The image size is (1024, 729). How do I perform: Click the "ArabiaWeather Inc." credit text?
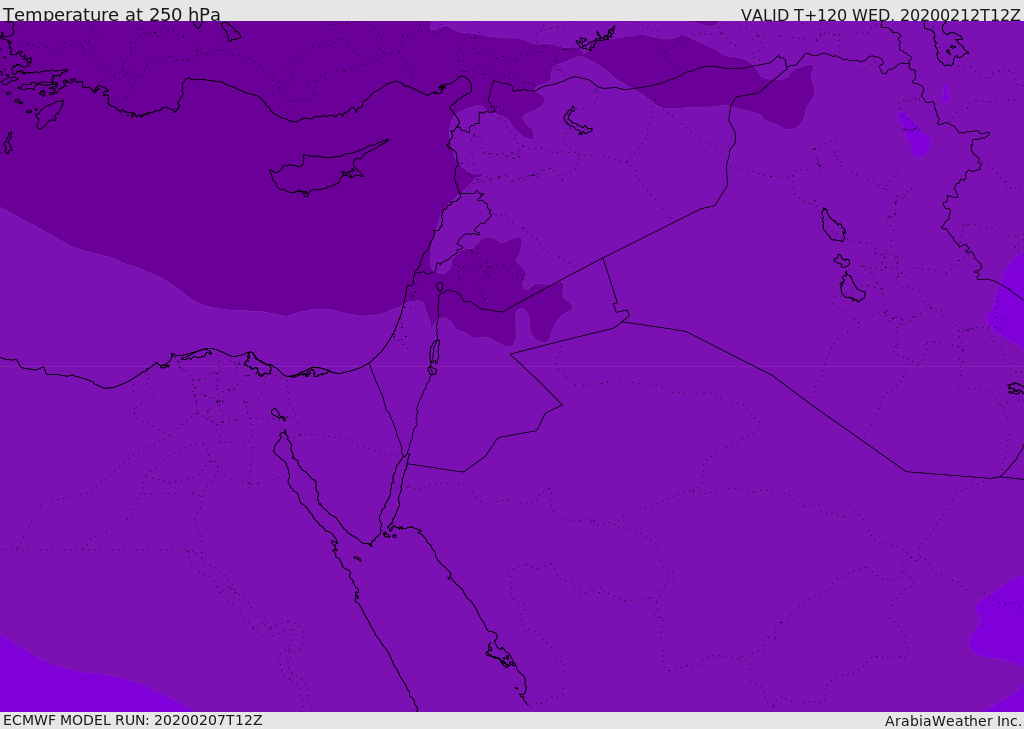953,721
